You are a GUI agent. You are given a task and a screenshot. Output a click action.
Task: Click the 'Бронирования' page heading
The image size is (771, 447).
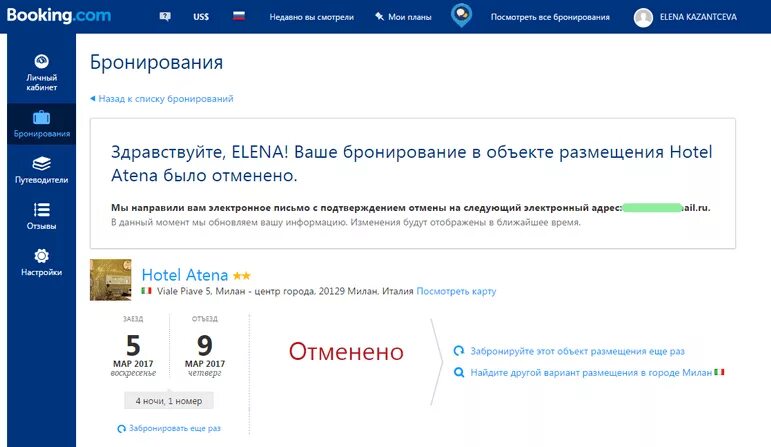click(156, 63)
